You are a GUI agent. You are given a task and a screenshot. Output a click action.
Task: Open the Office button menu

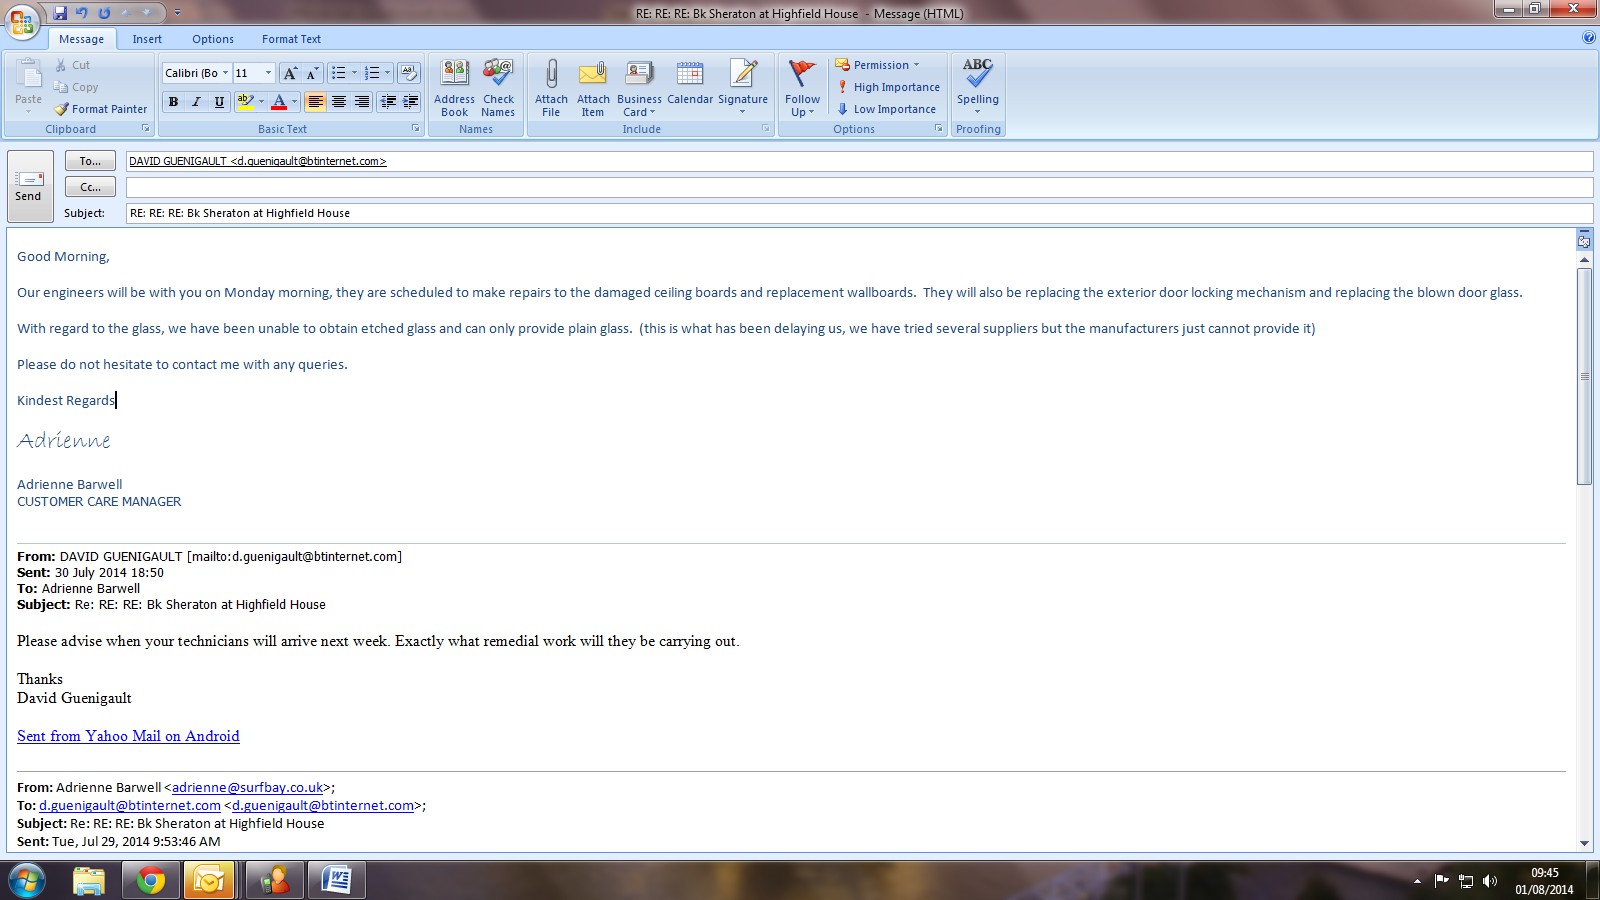(x=22, y=20)
